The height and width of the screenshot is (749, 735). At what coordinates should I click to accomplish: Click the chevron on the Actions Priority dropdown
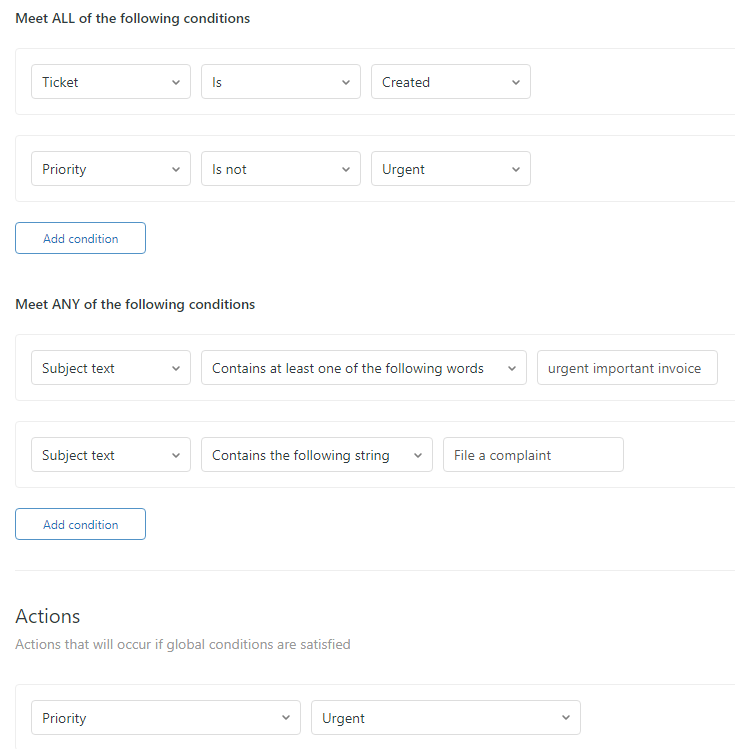[286, 719]
